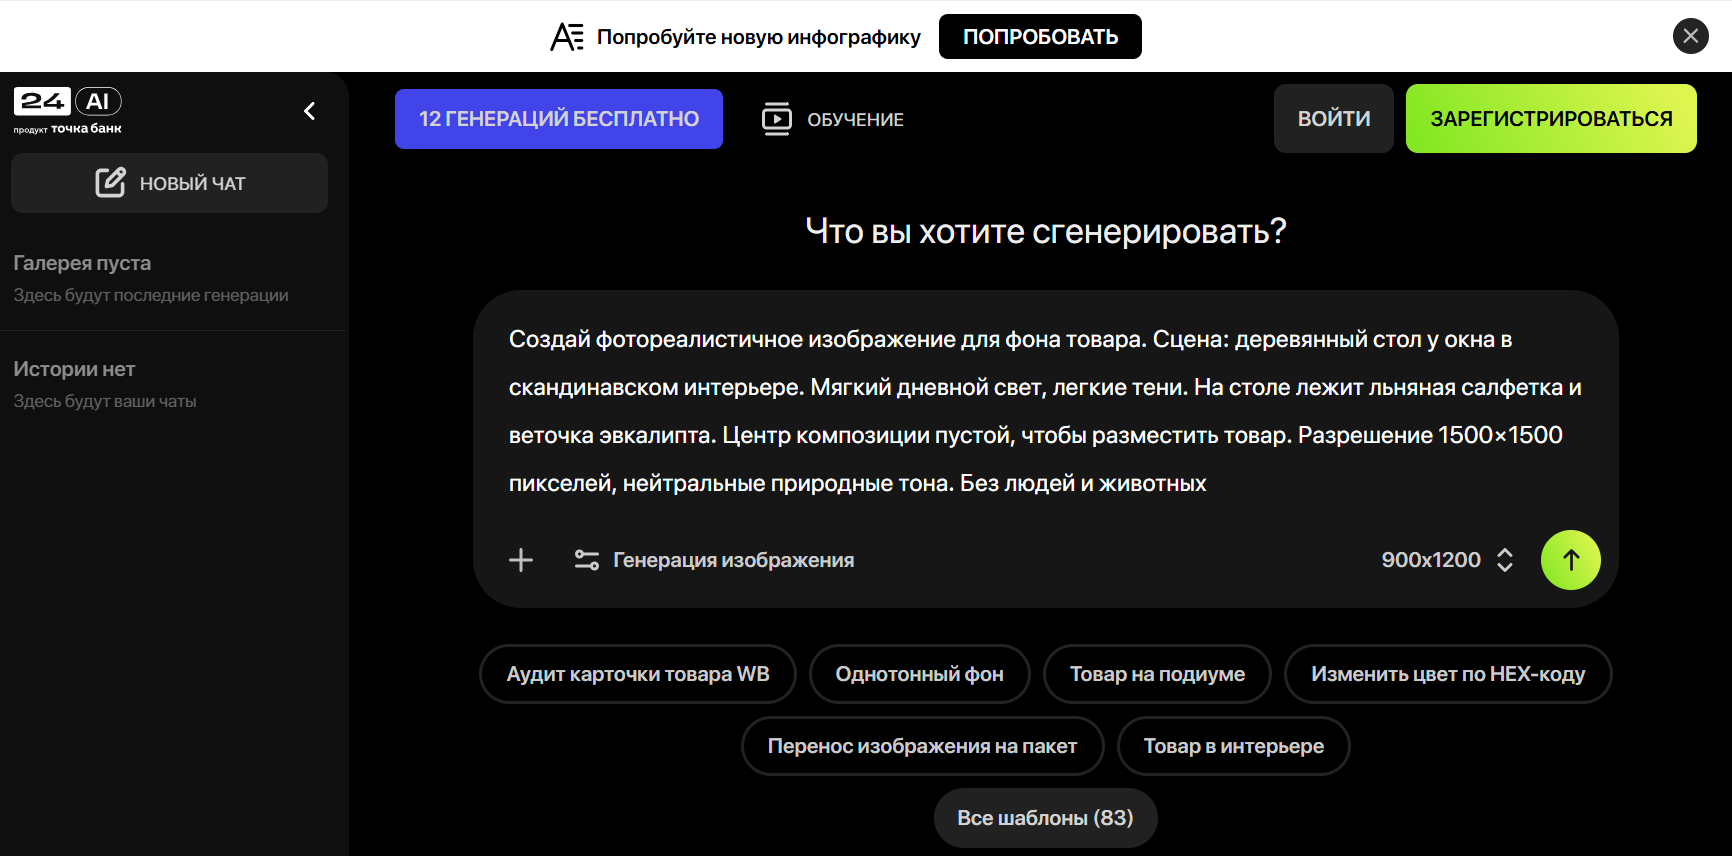This screenshot has width=1732, height=856.
Task: Click the Что вы хотите сгенерировать? heading
Action: pos(1045,231)
